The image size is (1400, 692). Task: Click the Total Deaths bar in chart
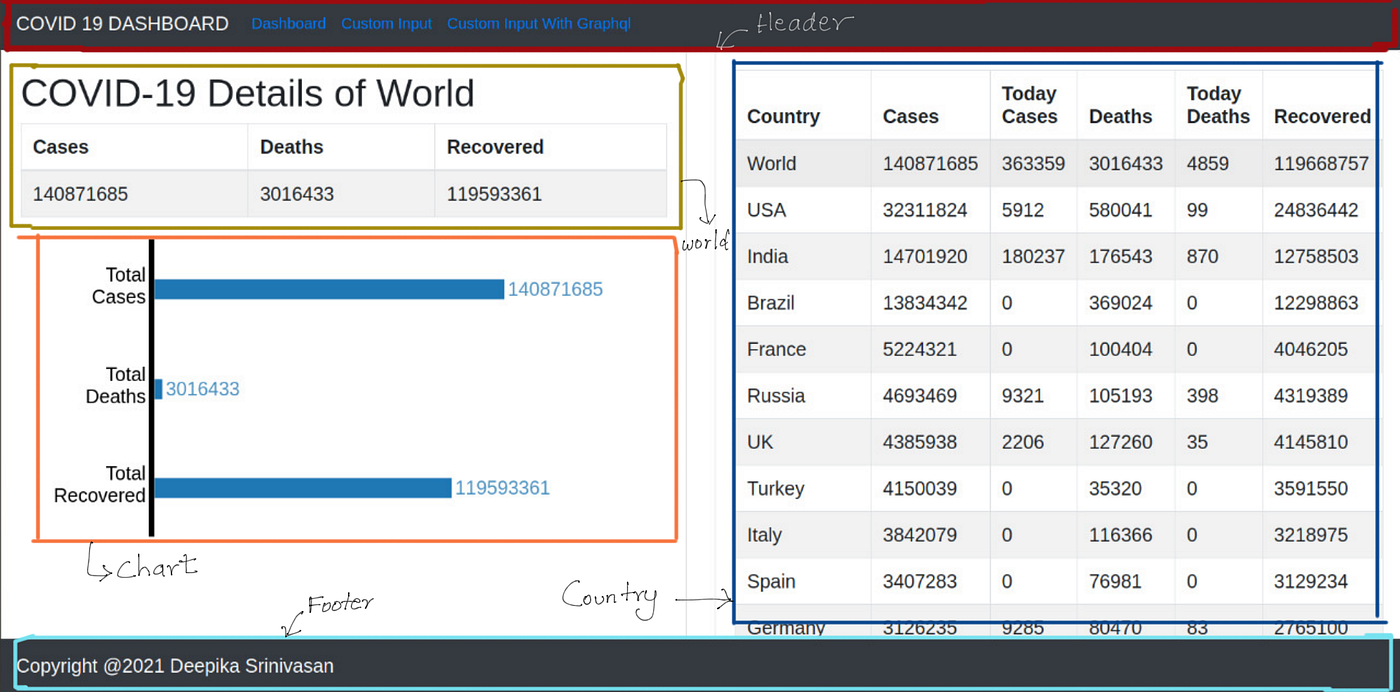coord(158,389)
